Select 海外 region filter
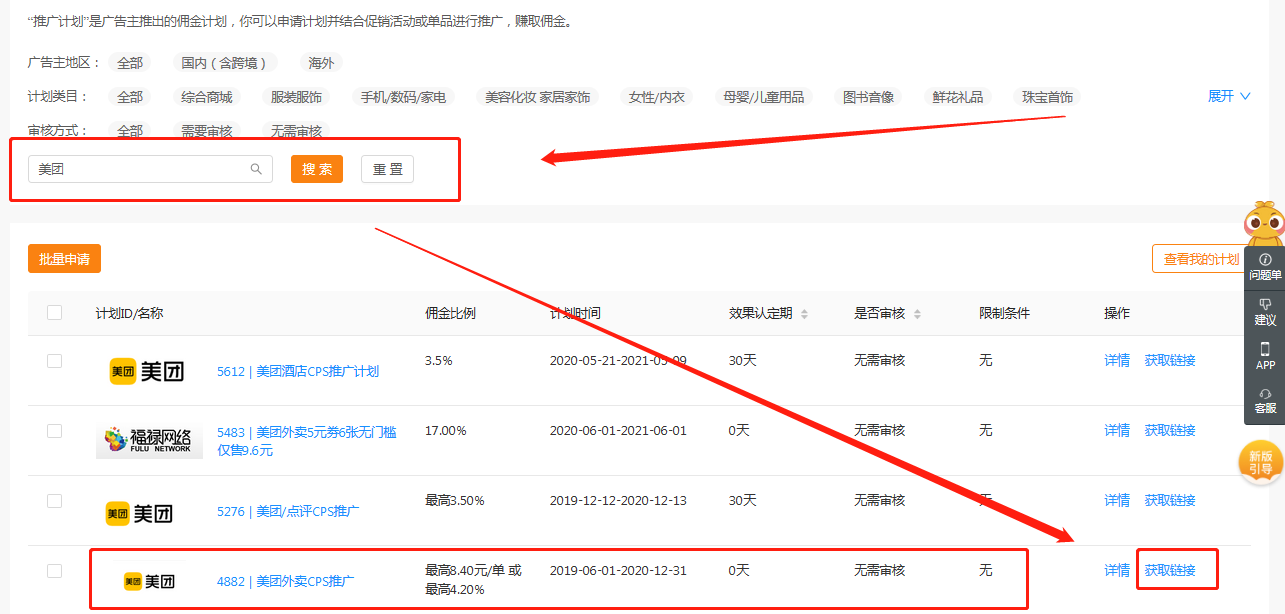 [321, 63]
